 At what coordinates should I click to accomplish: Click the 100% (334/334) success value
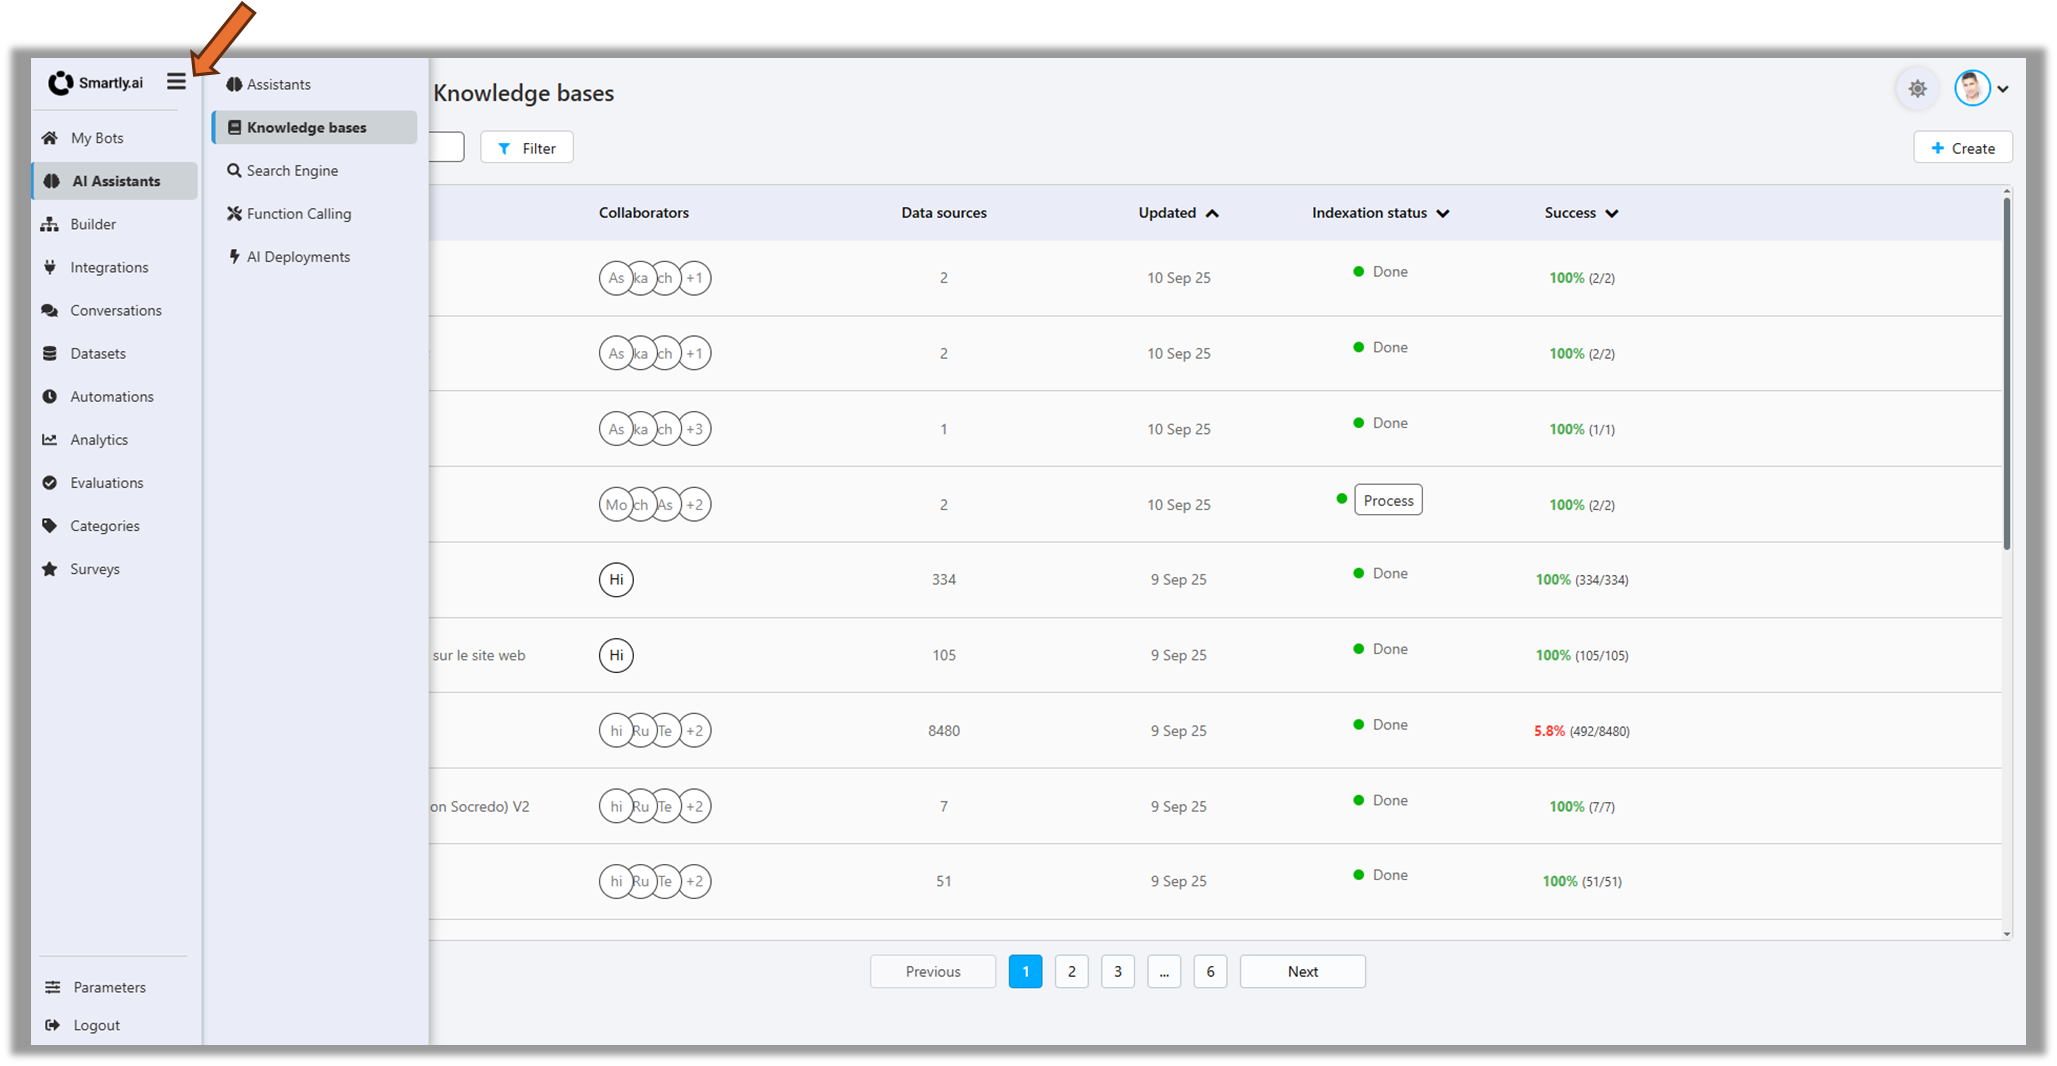click(1581, 580)
